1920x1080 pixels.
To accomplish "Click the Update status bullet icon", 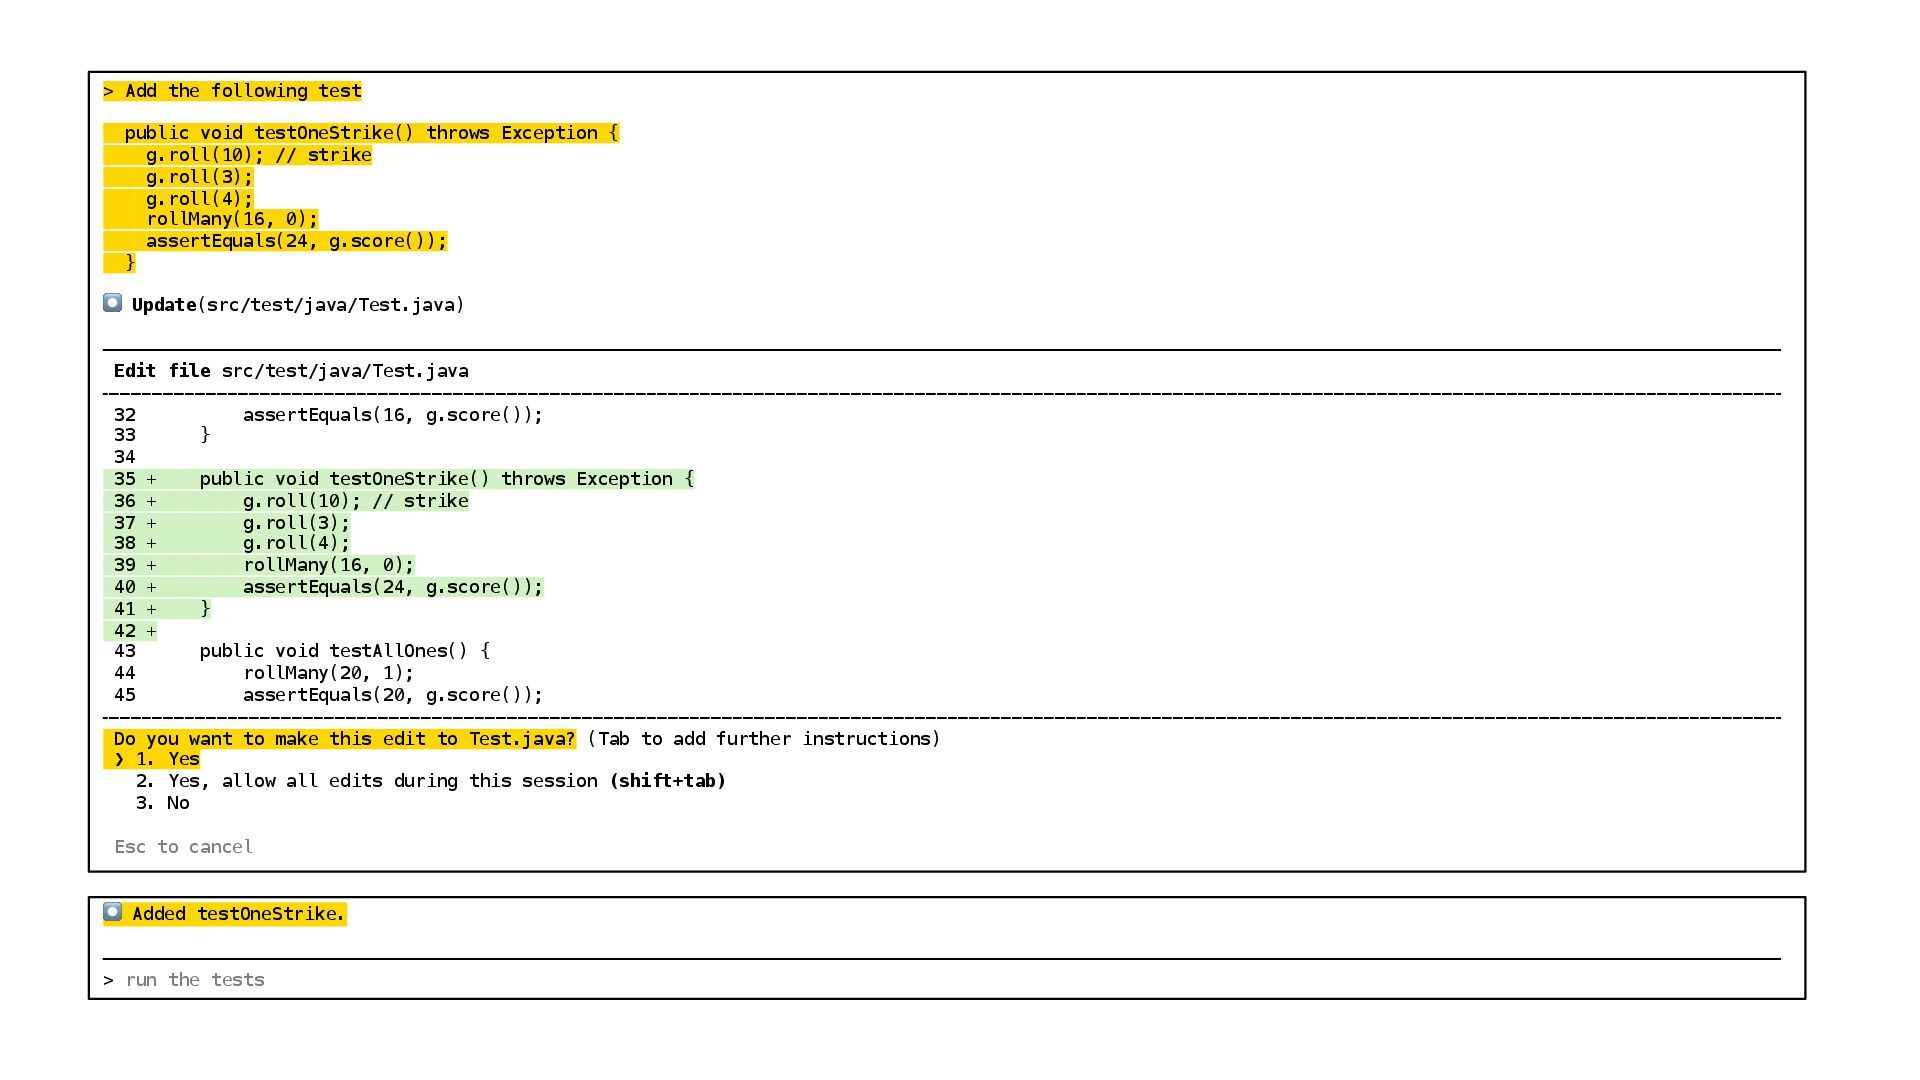I will 113,303.
